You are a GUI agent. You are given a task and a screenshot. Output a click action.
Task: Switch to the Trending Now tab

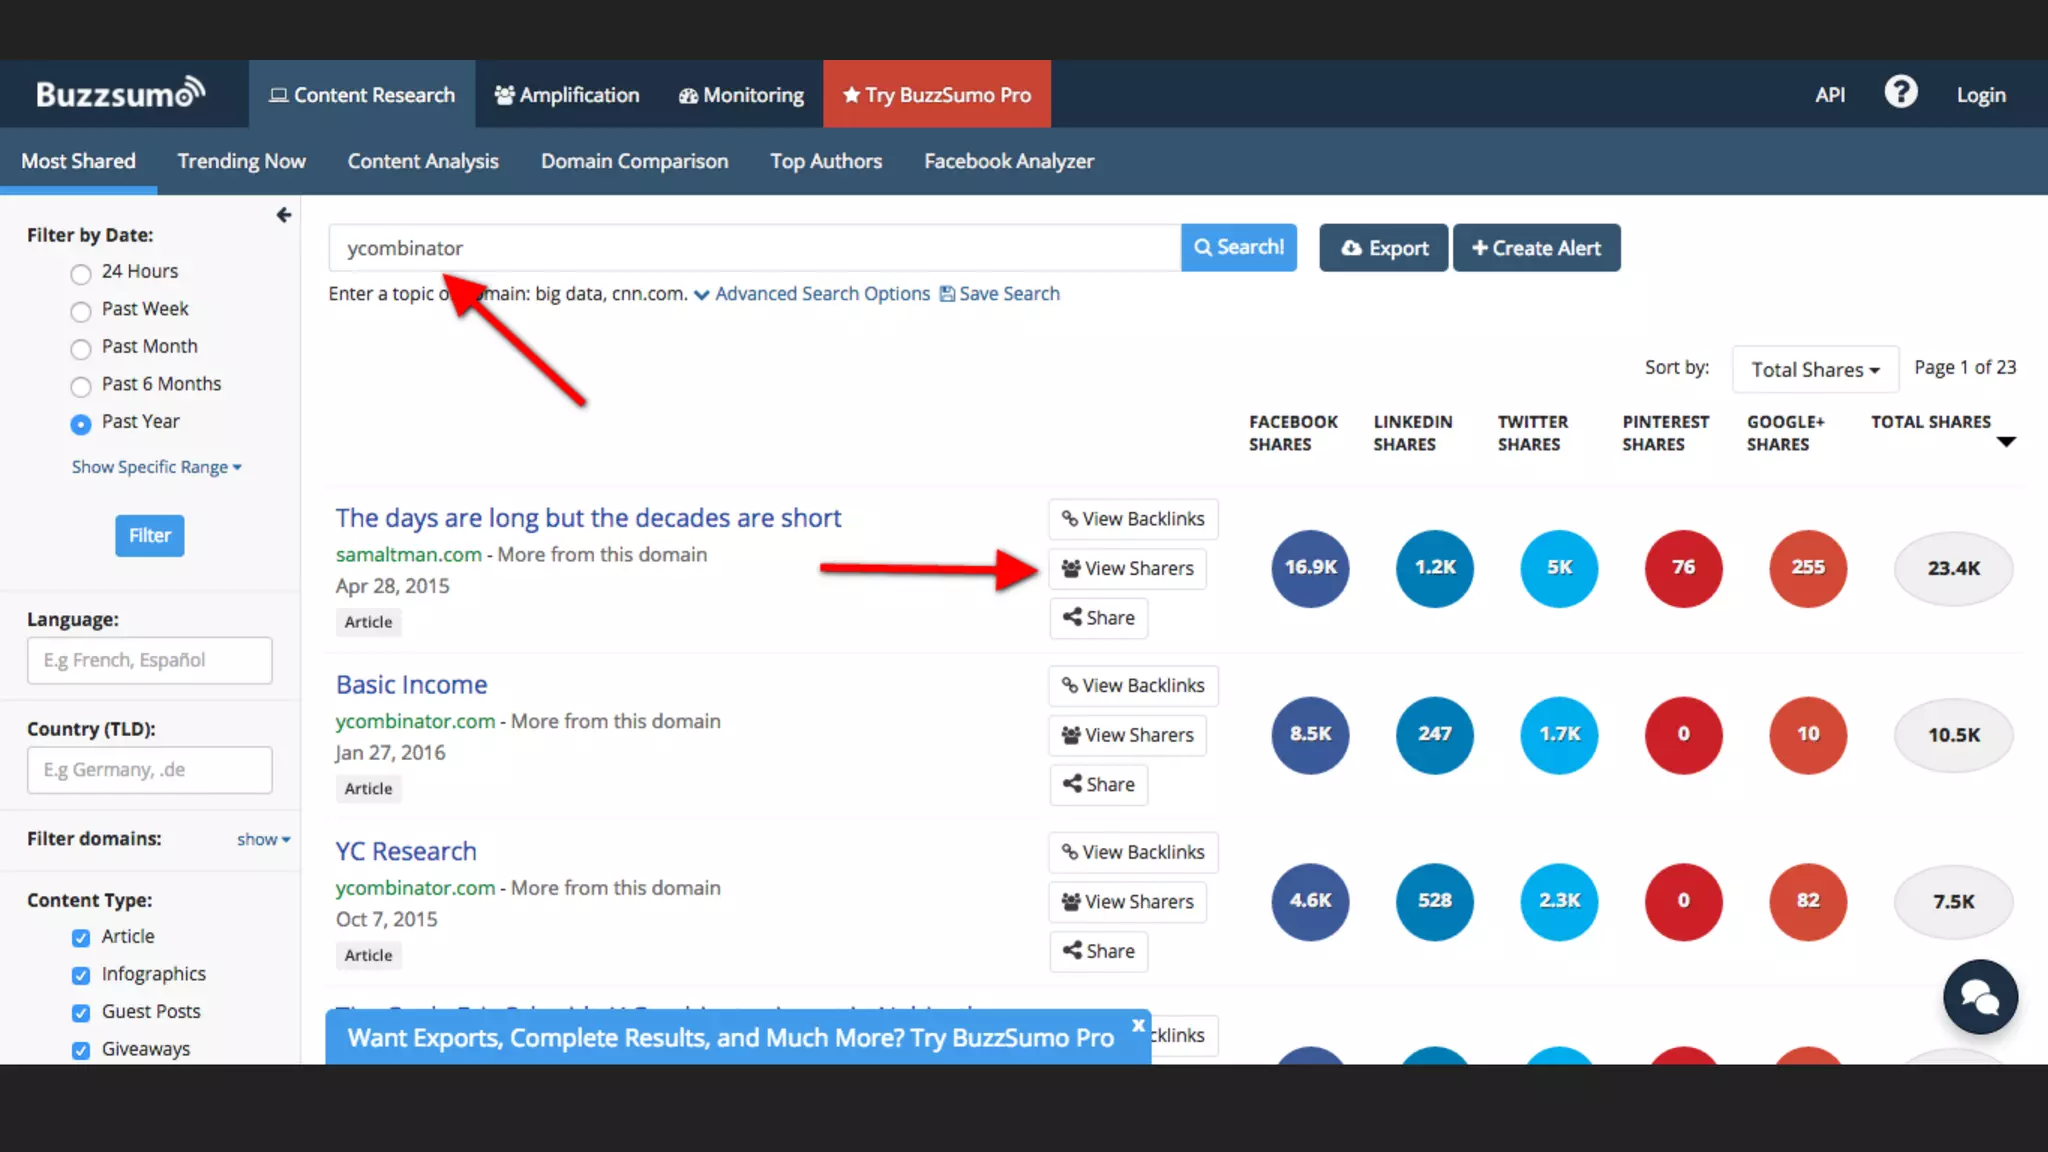pos(241,161)
